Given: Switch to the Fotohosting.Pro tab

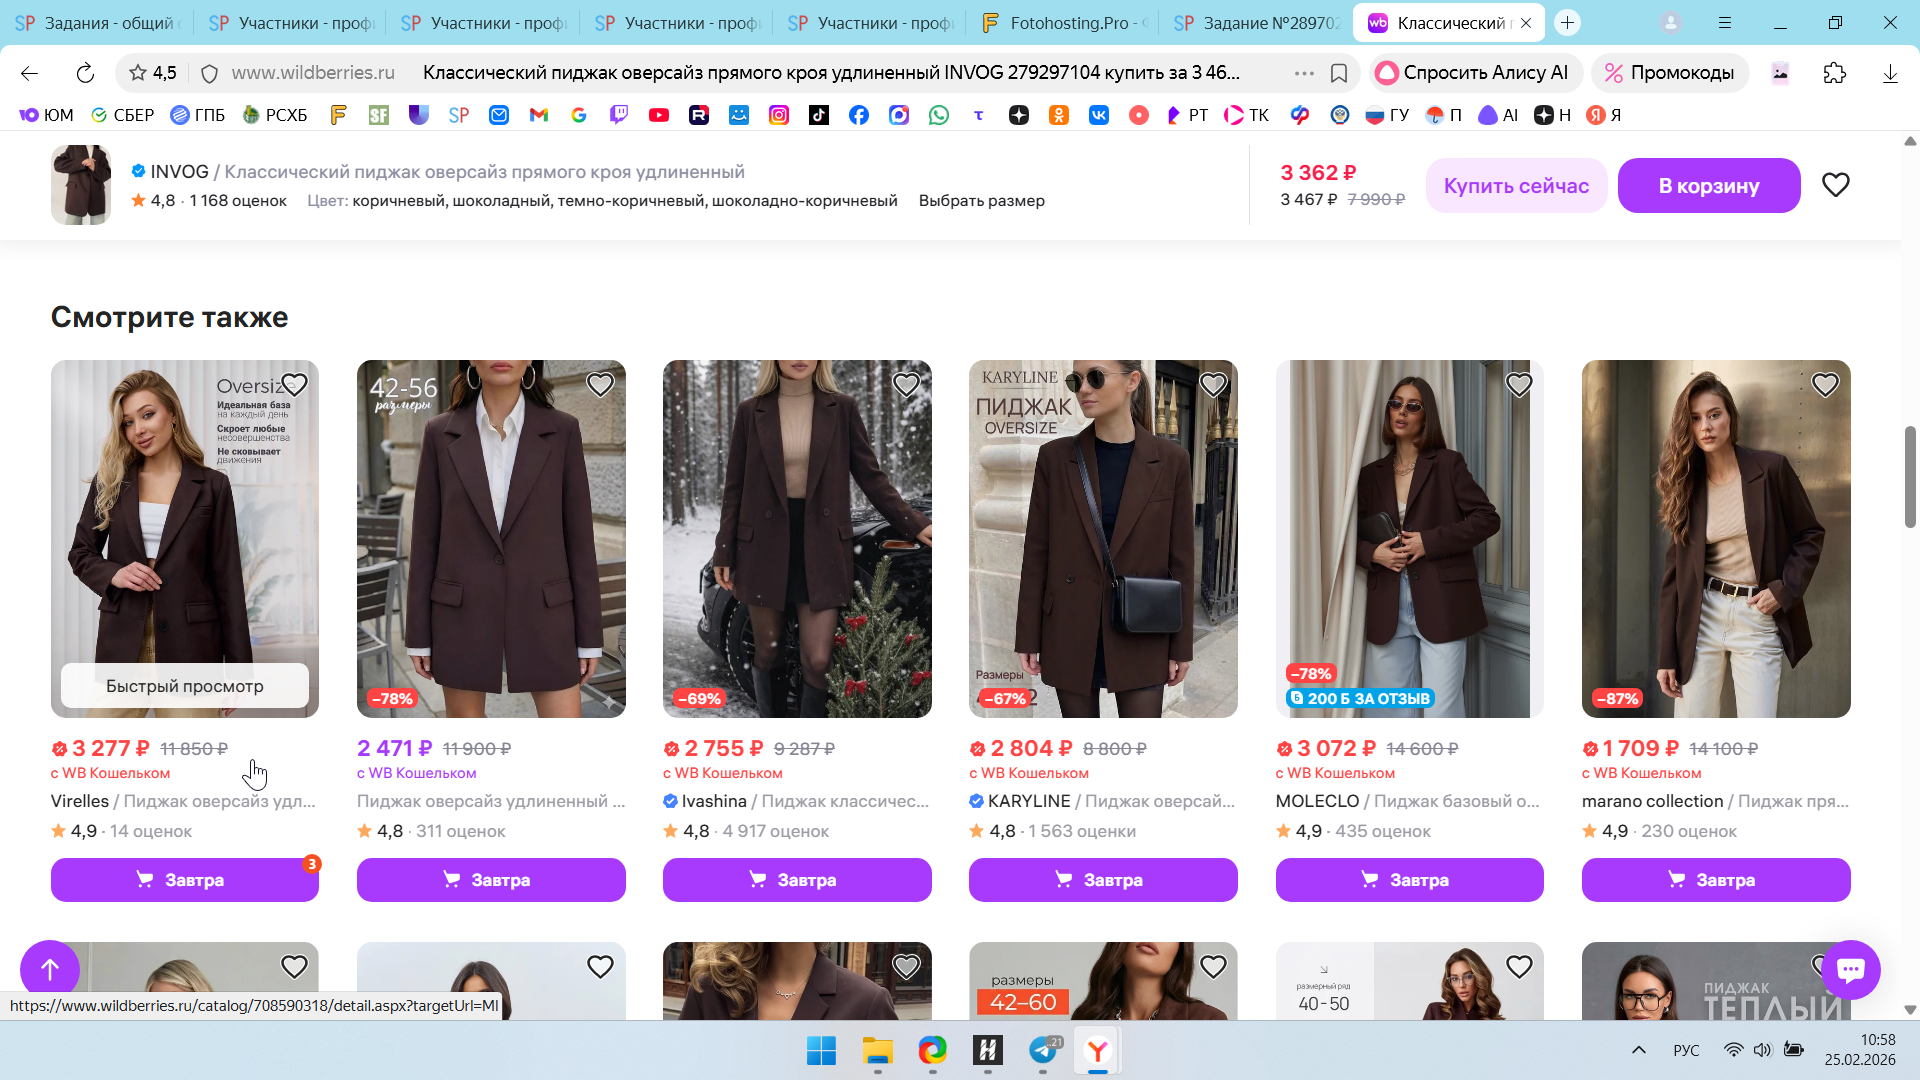Looking at the screenshot, I should tap(1064, 23).
